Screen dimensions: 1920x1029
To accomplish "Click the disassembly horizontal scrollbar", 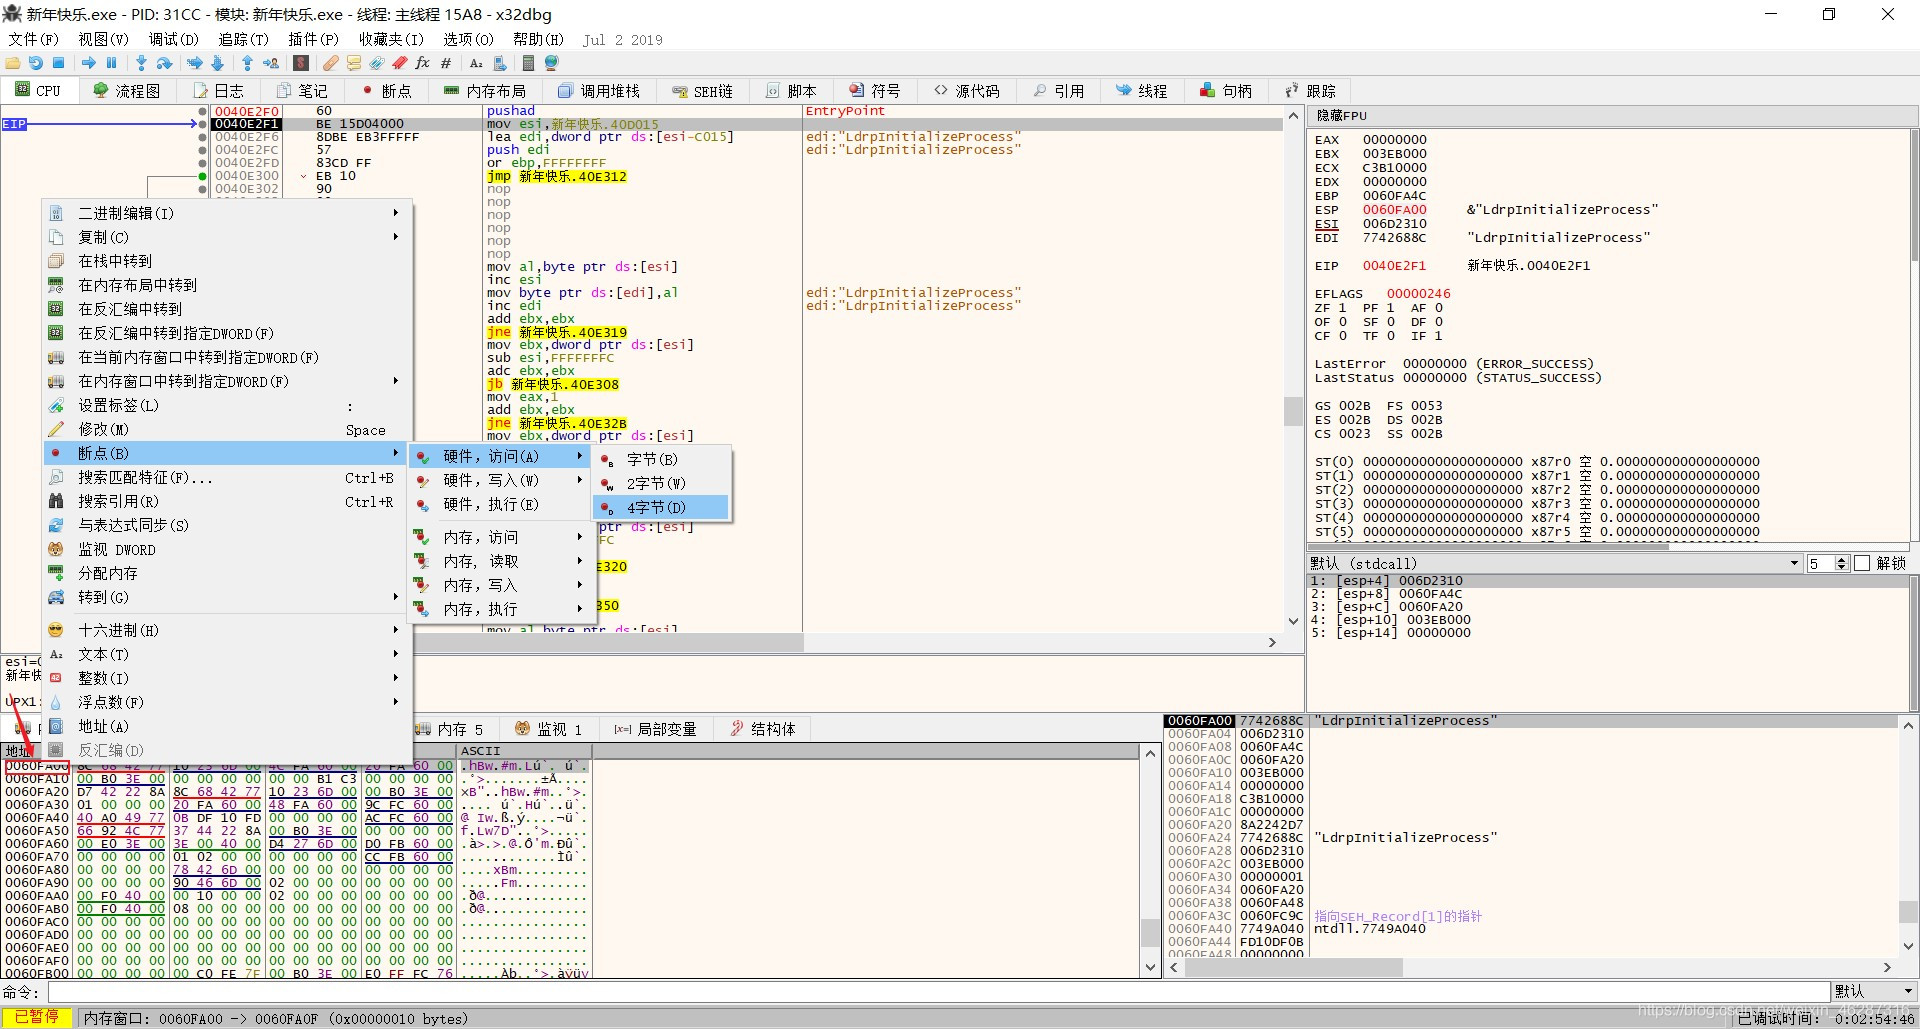I will 608,643.
